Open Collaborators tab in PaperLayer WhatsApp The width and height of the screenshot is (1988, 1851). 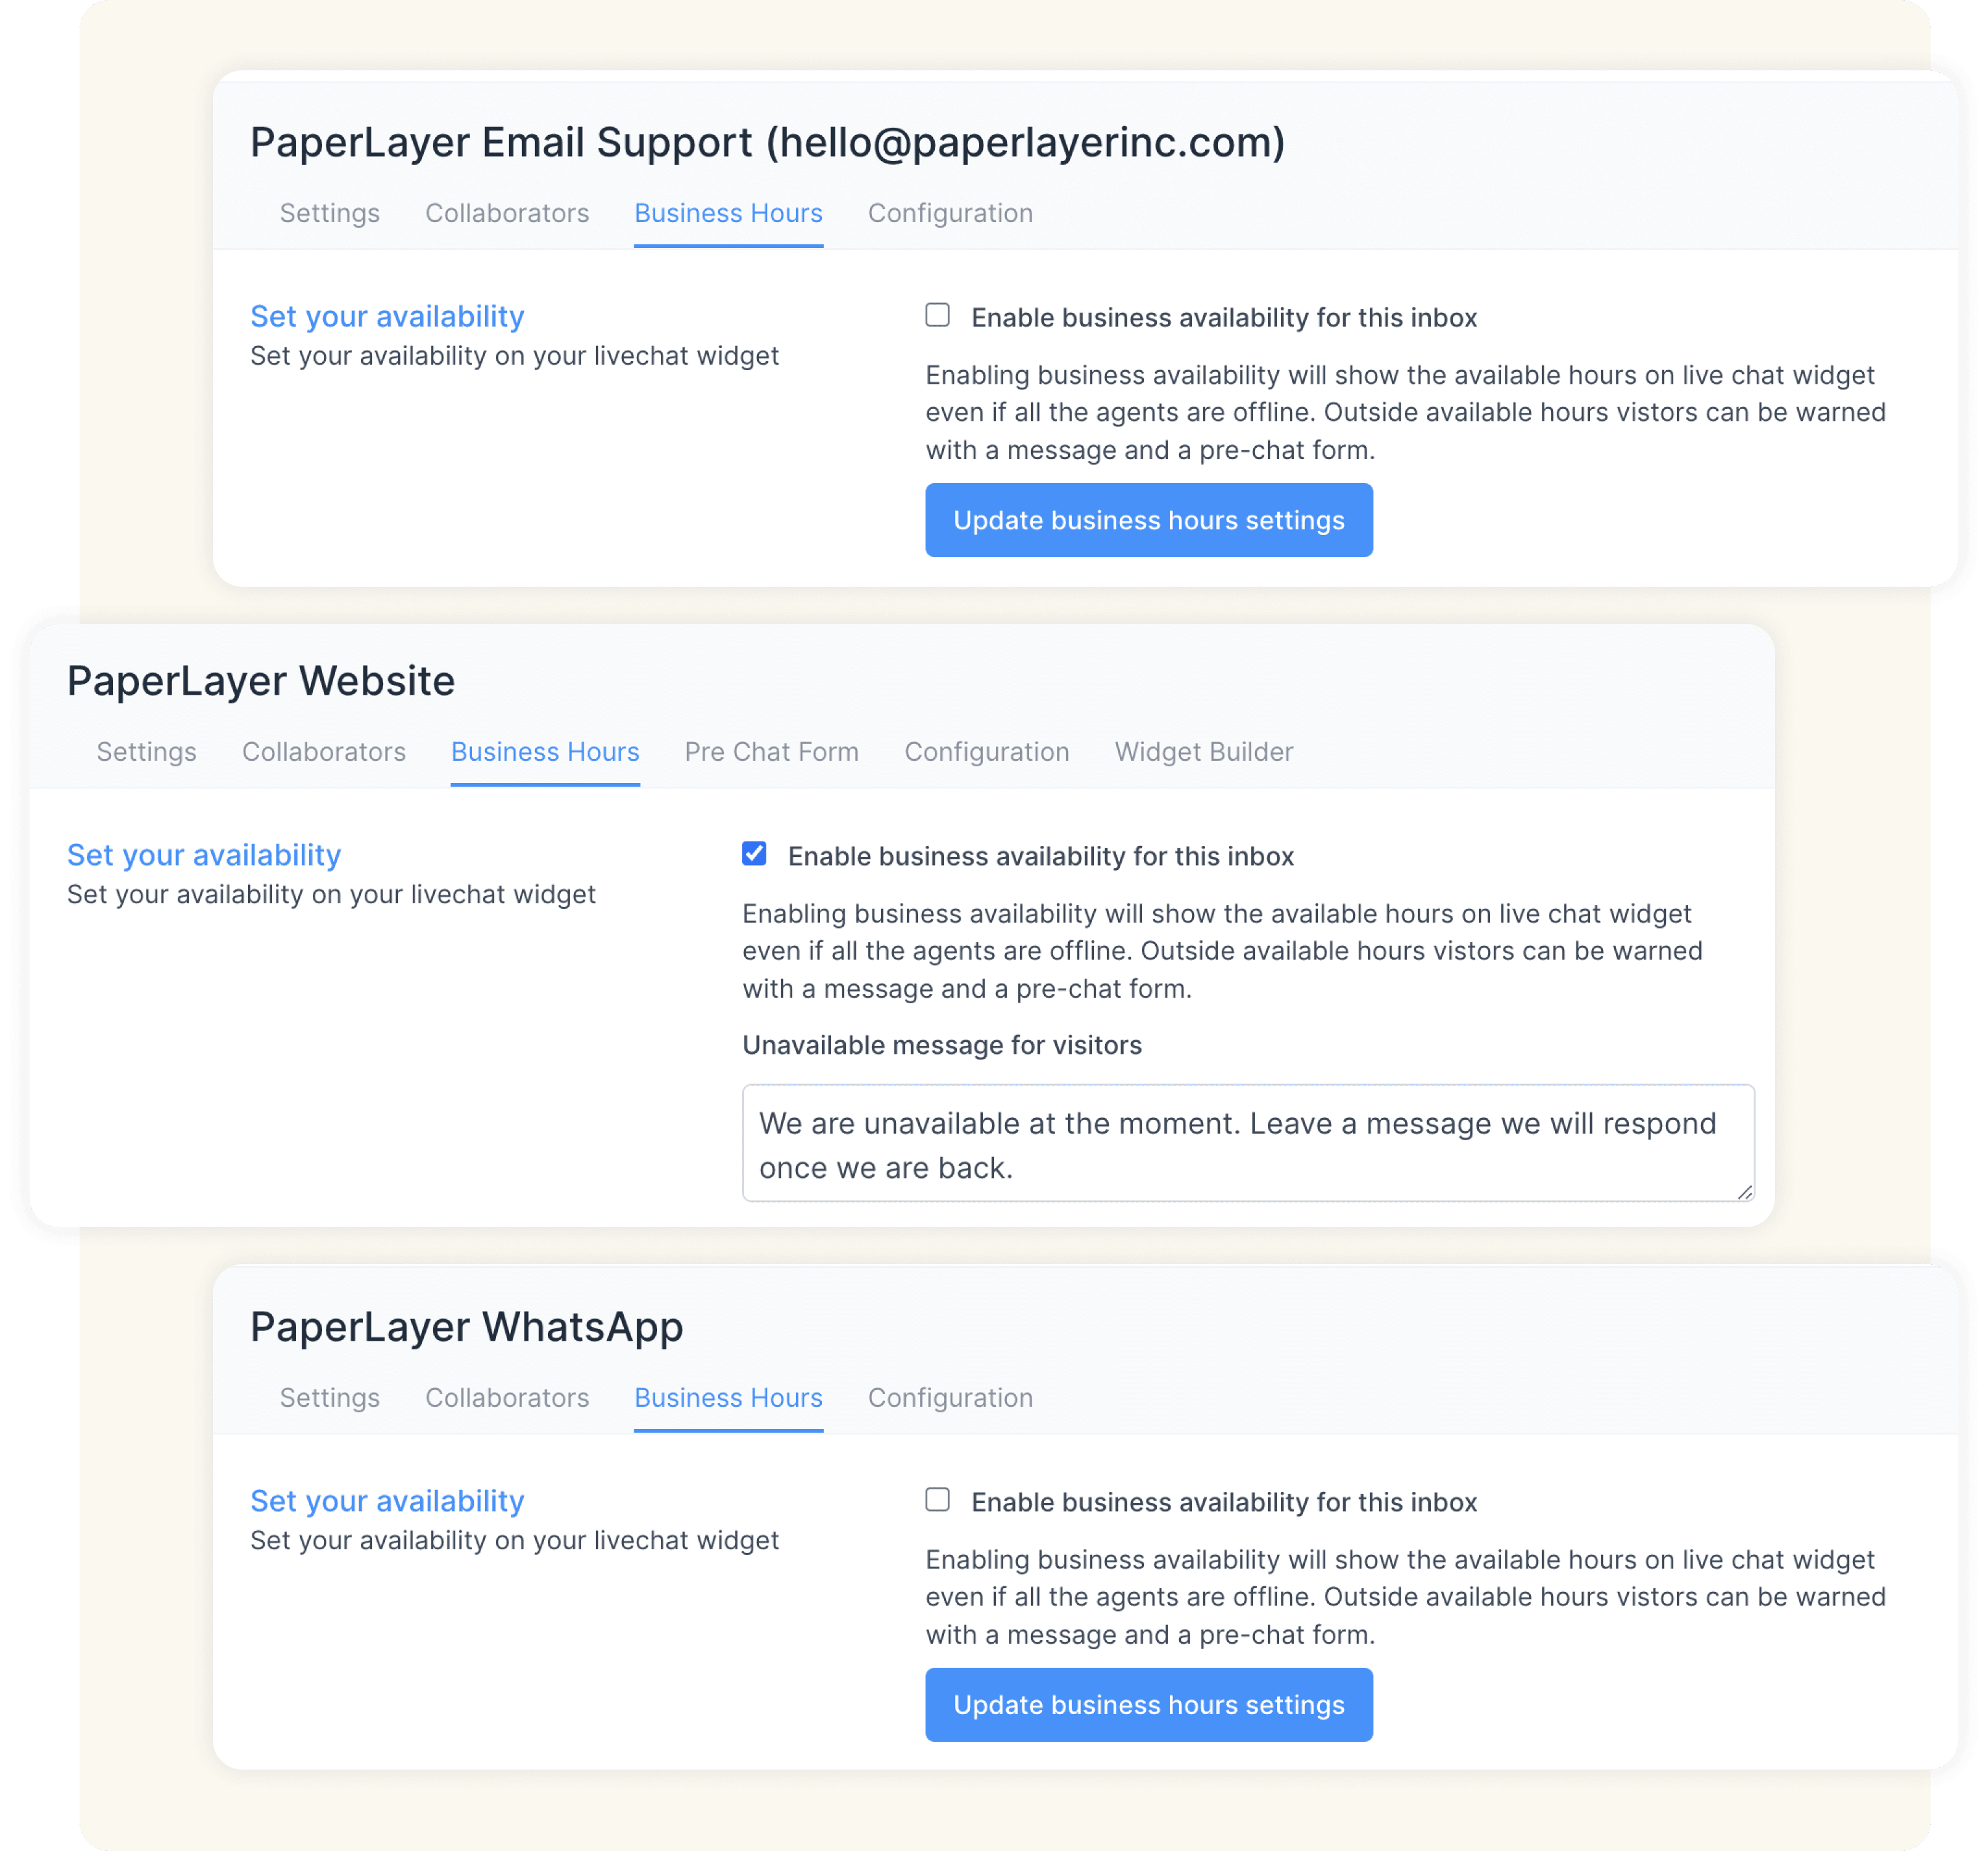[x=507, y=1398]
